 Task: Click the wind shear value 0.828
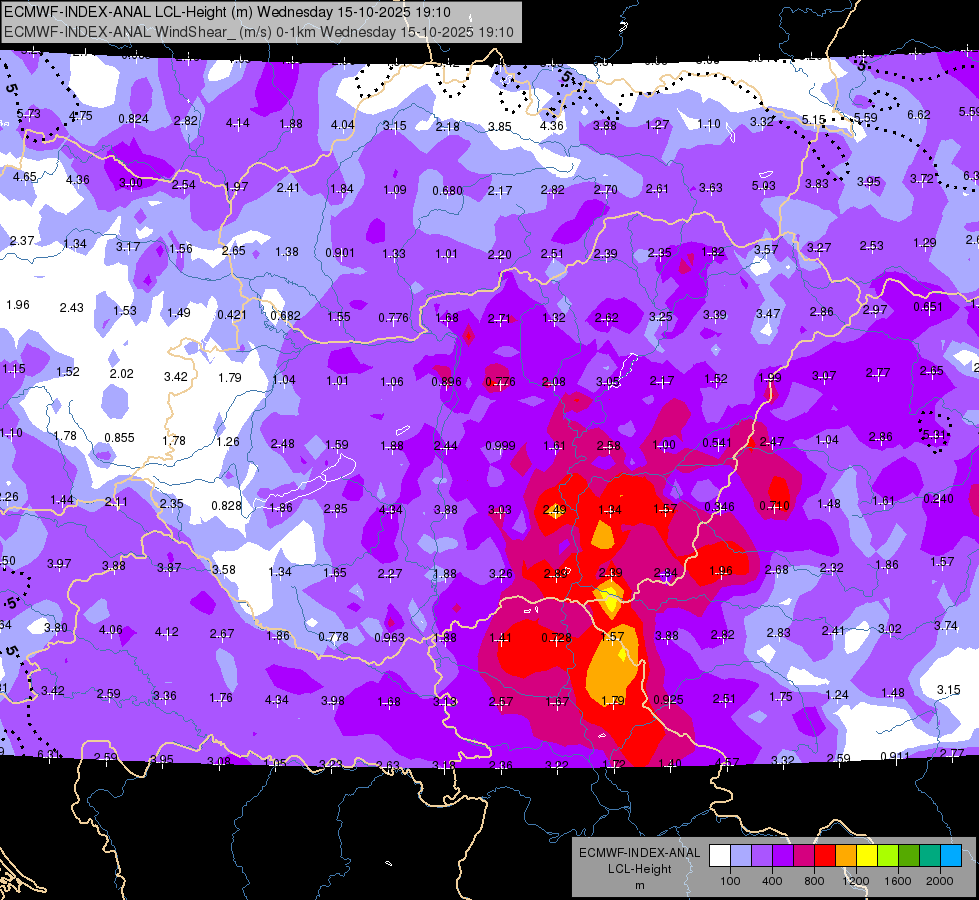[x=226, y=505]
